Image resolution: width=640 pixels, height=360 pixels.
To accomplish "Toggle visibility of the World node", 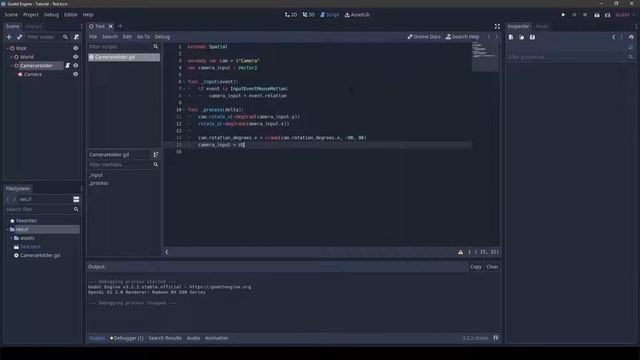I will tap(76, 57).
